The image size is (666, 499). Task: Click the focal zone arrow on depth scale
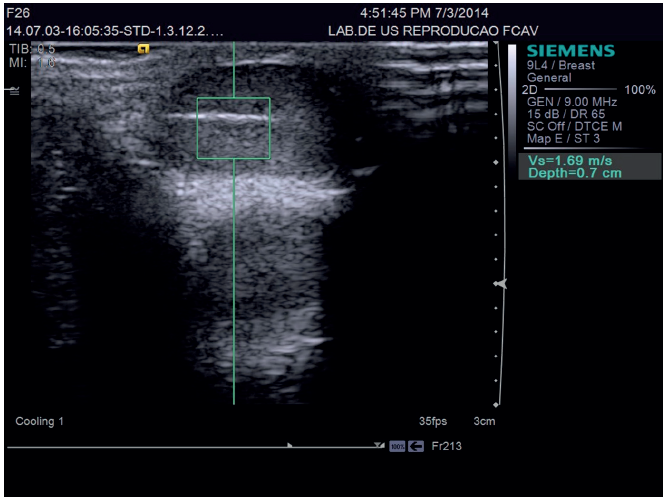pyautogui.click(x=500, y=284)
